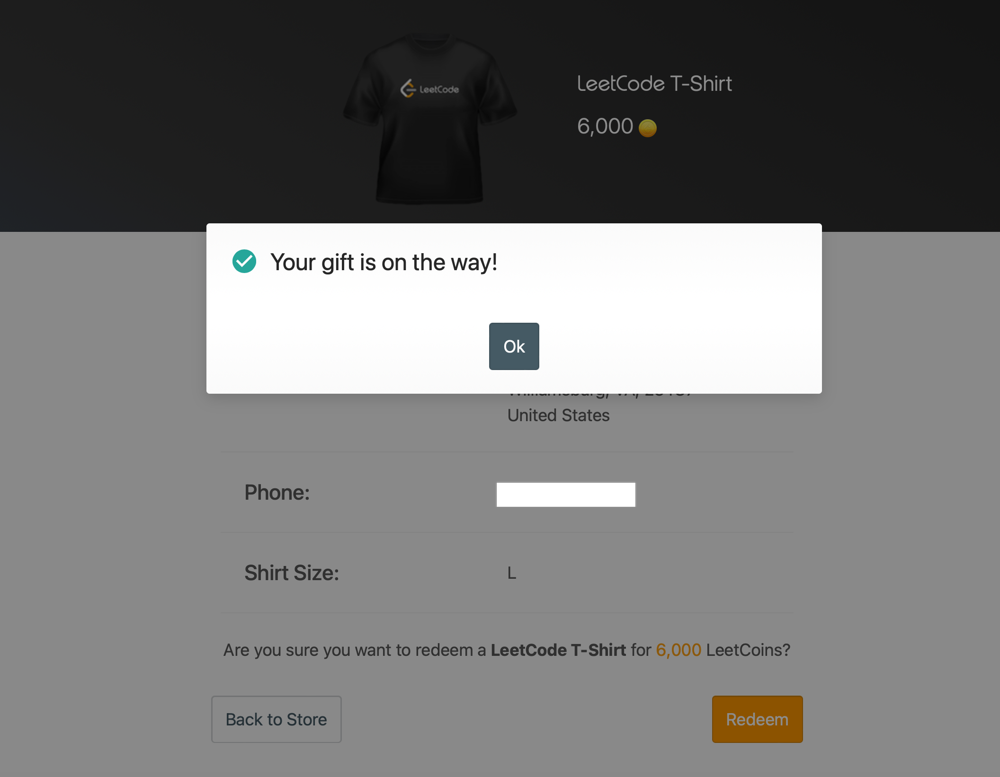Screen dimensions: 1000x777
Task: Go back via the Back to Store button
Action: point(276,719)
